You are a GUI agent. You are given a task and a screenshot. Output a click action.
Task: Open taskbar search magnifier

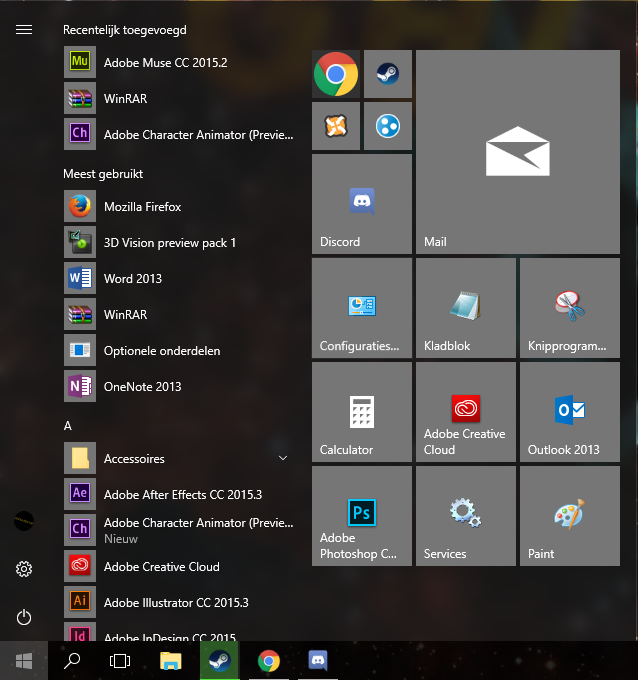point(72,660)
